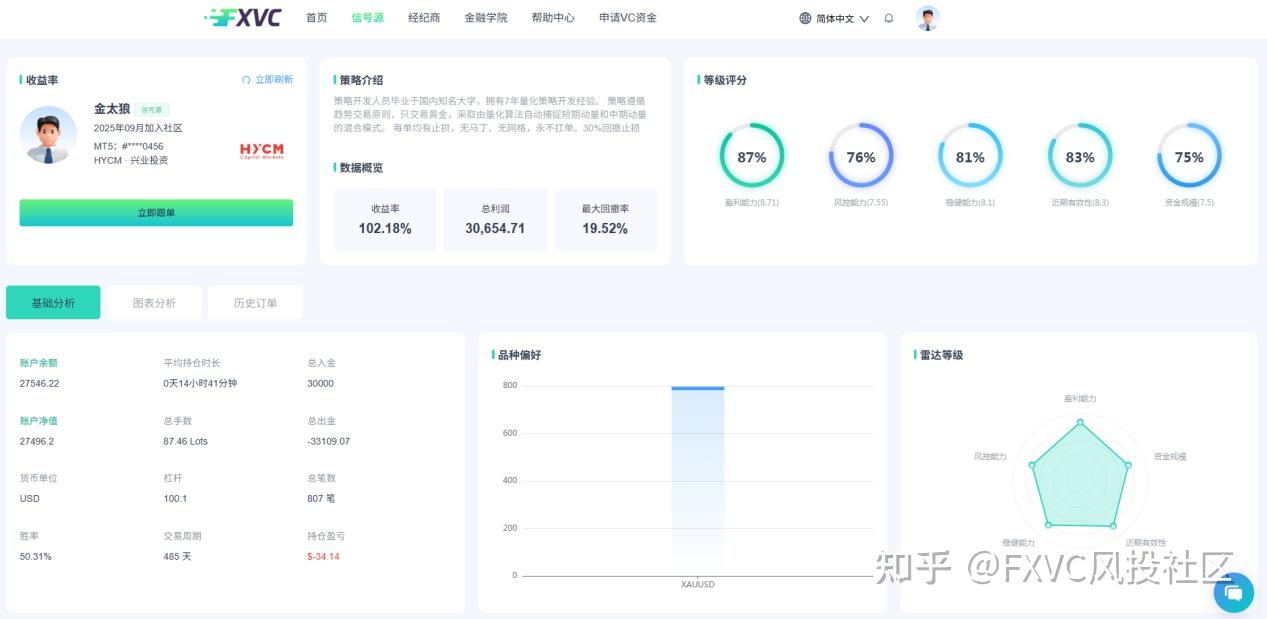Click the 83% 近期有效性 progress ring
The height and width of the screenshot is (619, 1267).
tap(1080, 157)
